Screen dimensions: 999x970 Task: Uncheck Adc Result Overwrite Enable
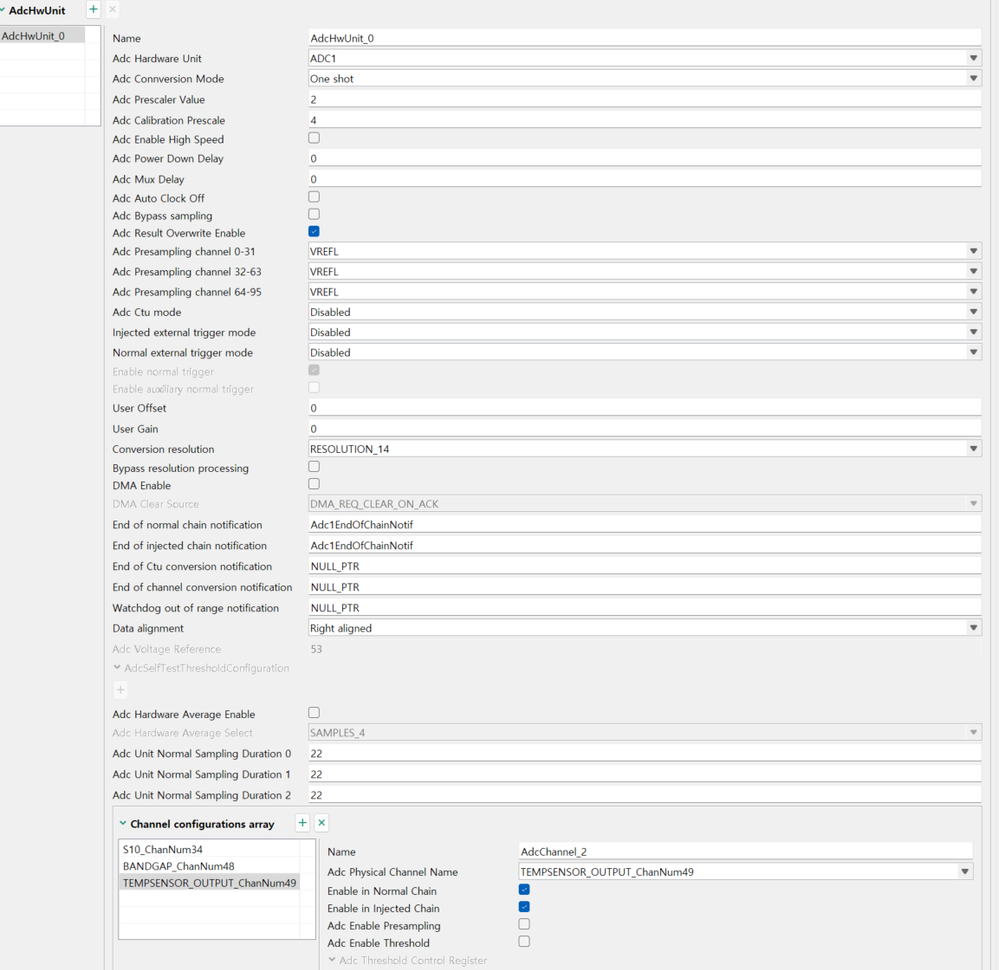coord(314,231)
